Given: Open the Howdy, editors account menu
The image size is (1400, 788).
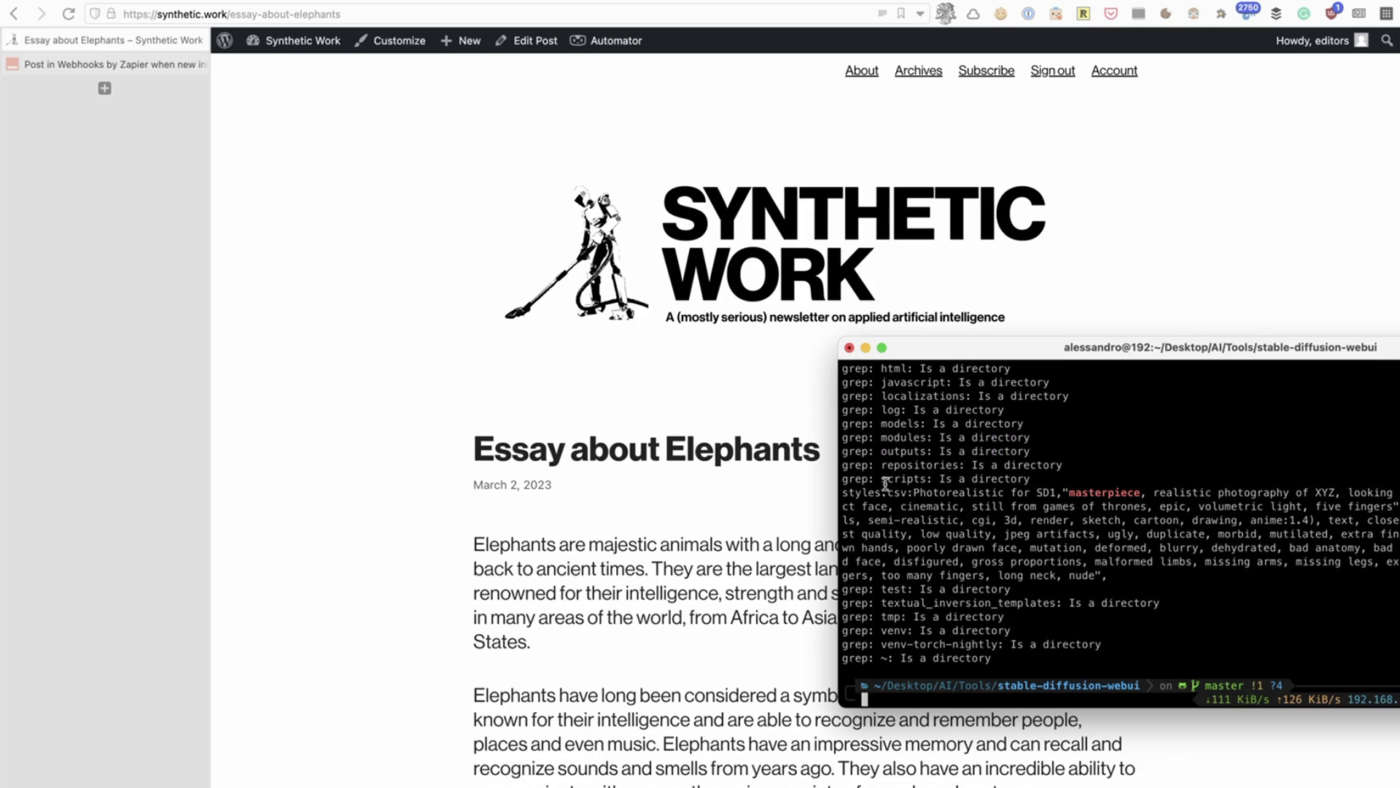Looking at the screenshot, I should click(1320, 41).
